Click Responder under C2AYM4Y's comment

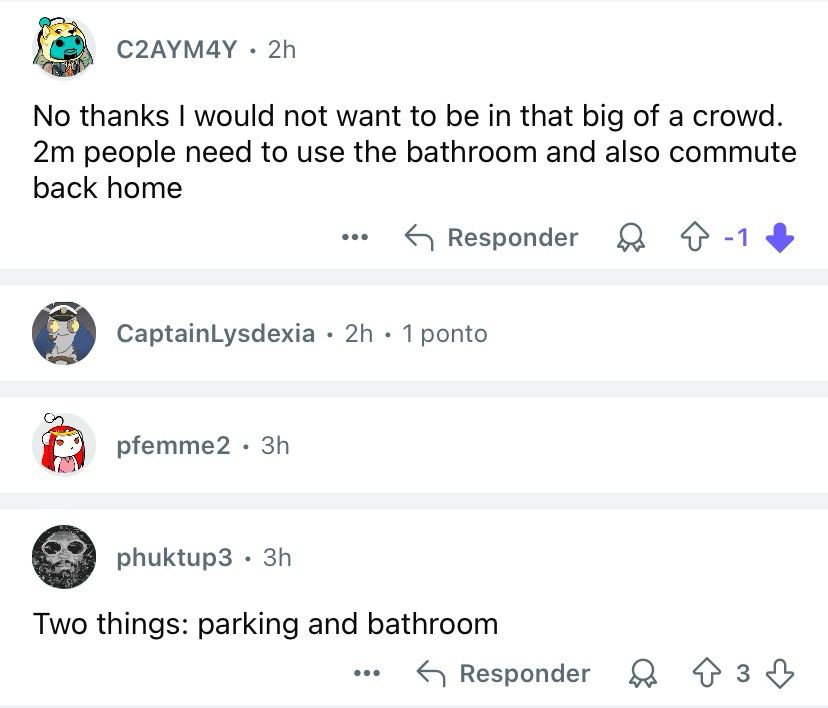[513, 237]
